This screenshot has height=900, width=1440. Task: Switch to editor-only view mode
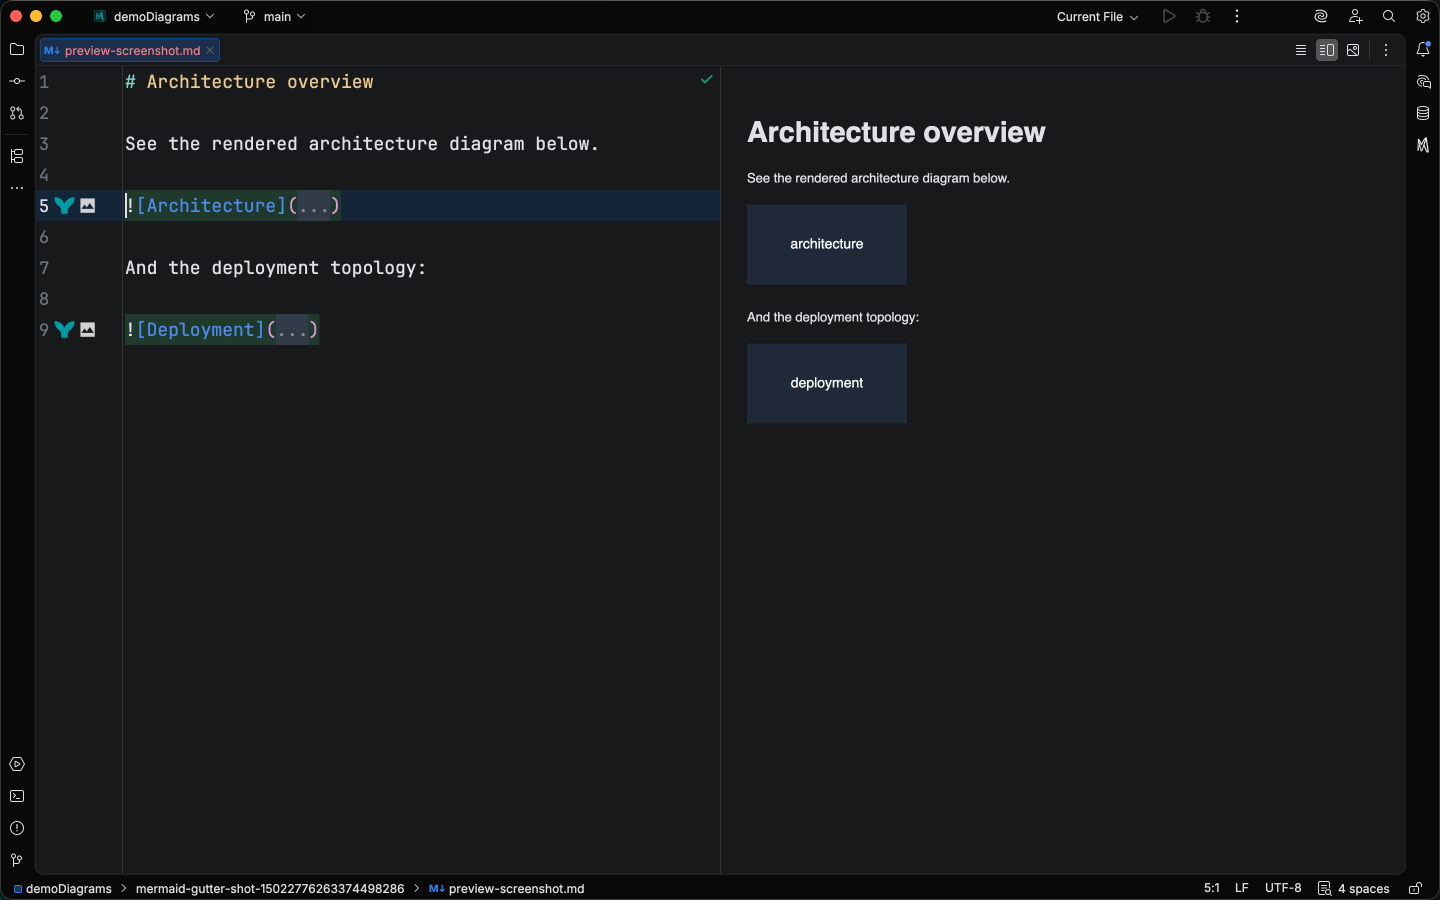(1301, 50)
